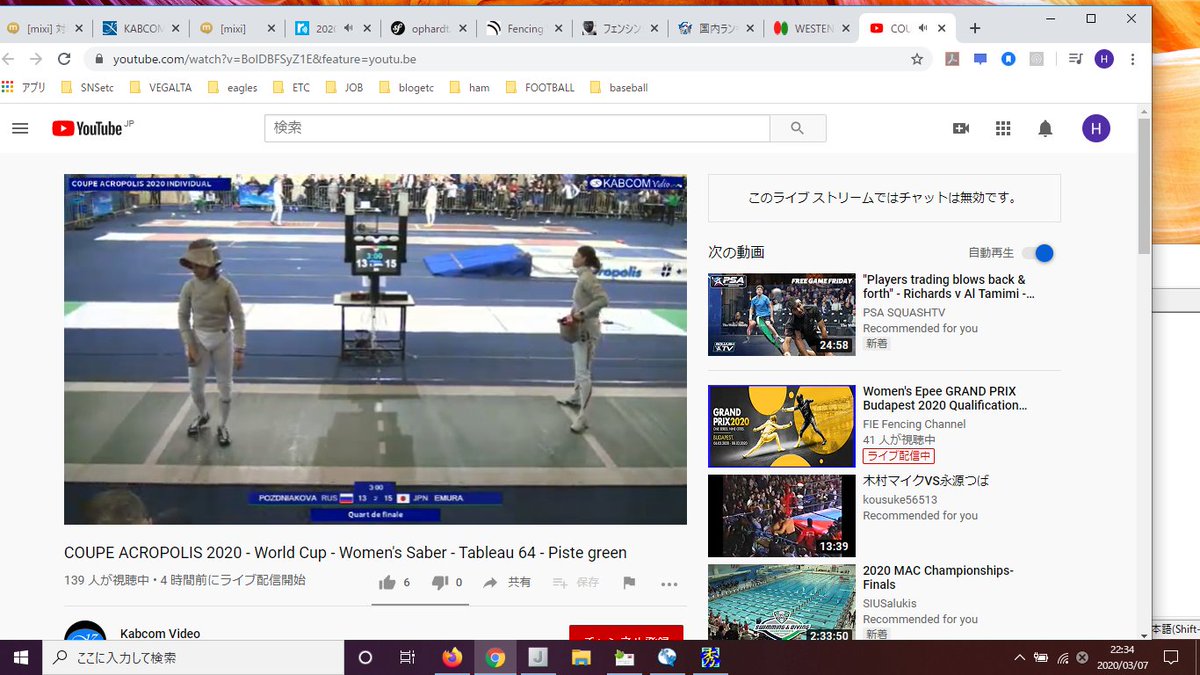Report the video with flag icon
Image resolution: width=1200 pixels, height=675 pixels.
pos(629,582)
